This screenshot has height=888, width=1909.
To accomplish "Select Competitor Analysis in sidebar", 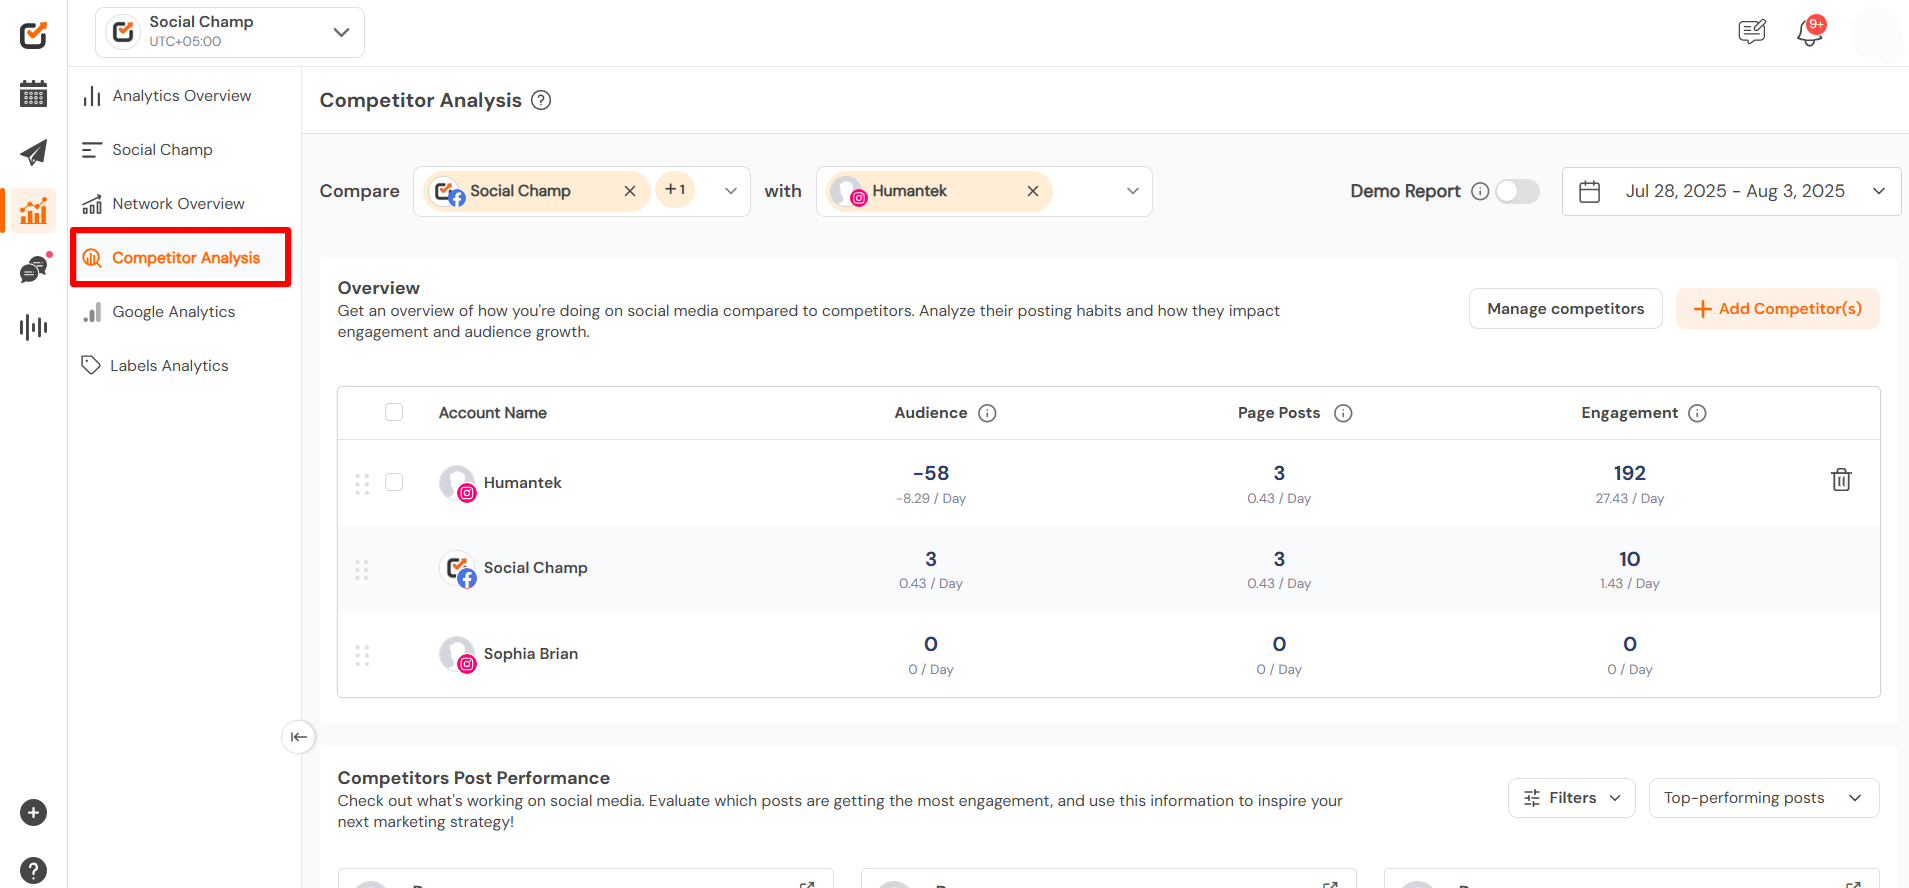I will 180,258.
